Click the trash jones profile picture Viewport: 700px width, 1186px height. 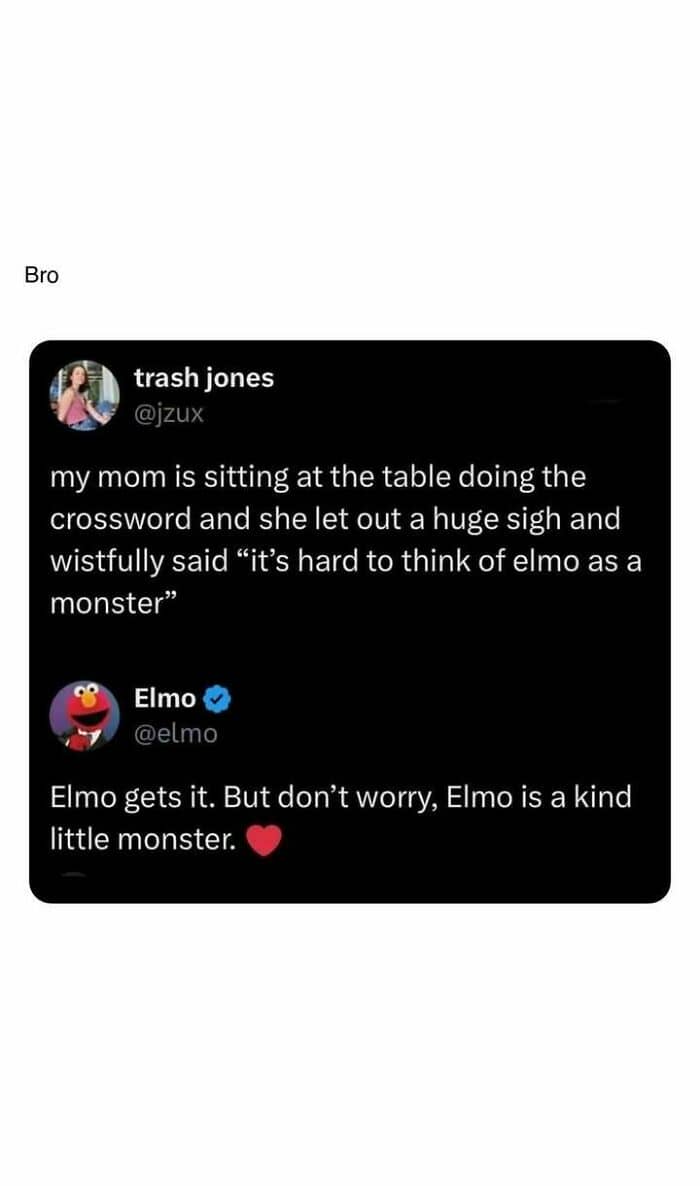[x=85, y=395]
